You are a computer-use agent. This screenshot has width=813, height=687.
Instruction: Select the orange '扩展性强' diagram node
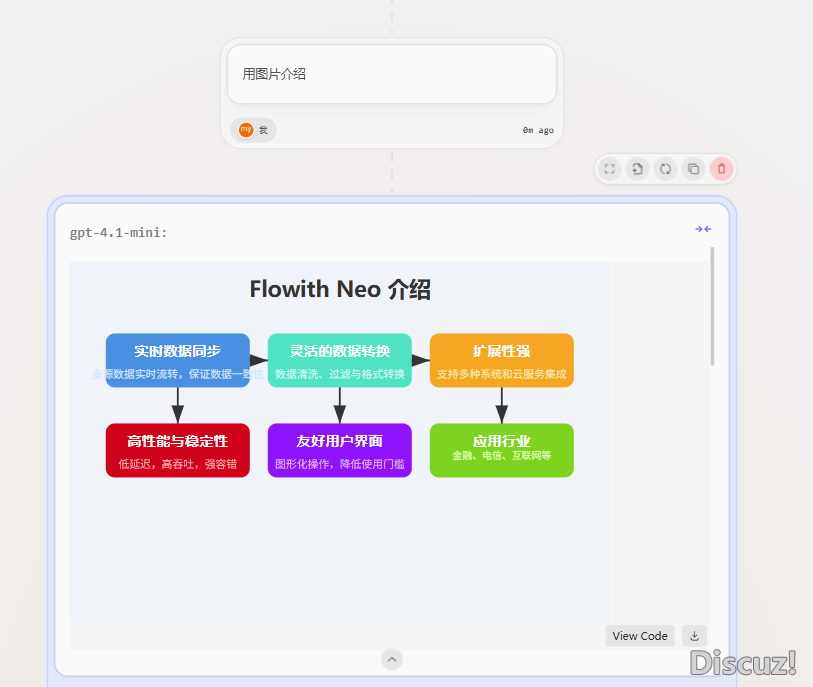(x=502, y=360)
